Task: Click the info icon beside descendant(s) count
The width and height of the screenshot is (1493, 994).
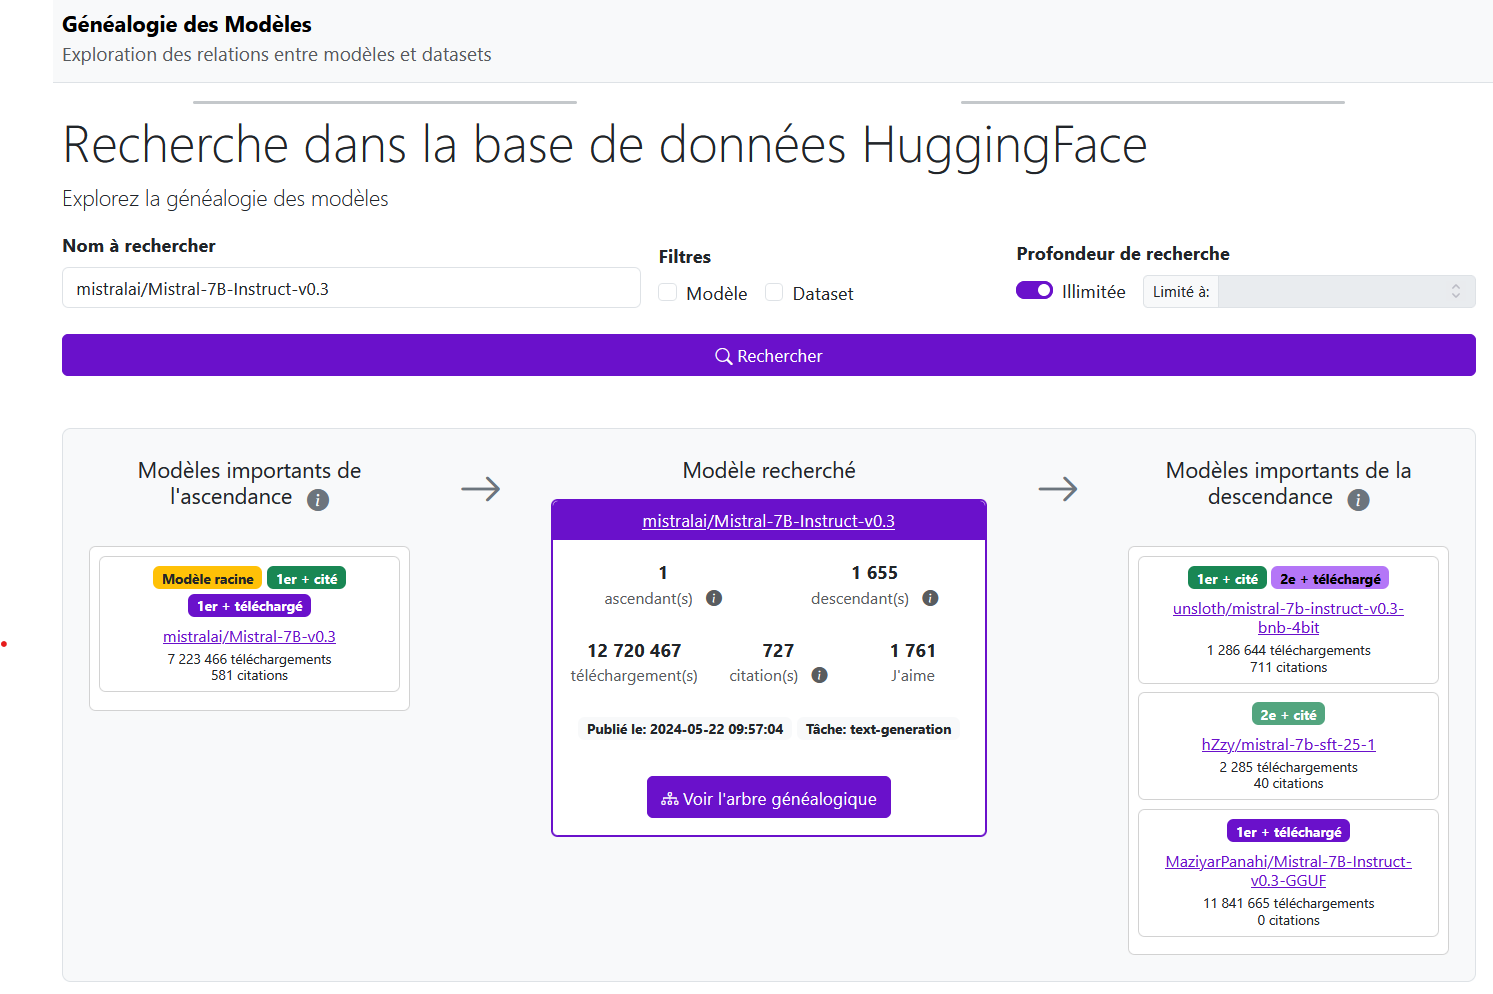Action: pos(930,598)
